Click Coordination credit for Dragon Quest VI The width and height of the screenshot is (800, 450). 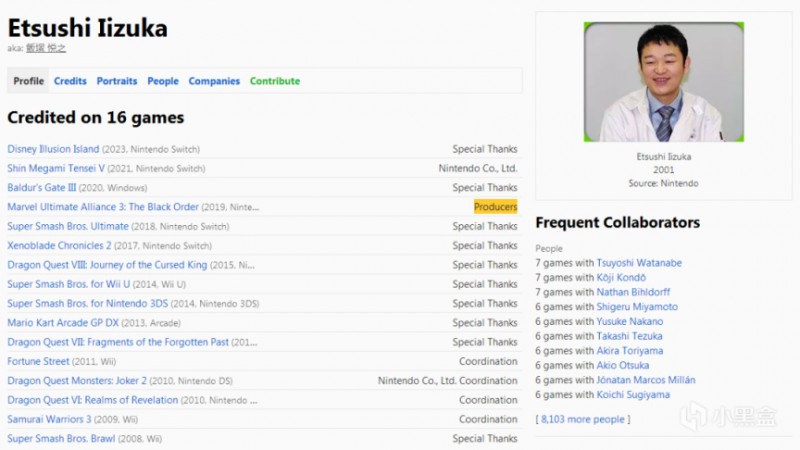click(488, 400)
